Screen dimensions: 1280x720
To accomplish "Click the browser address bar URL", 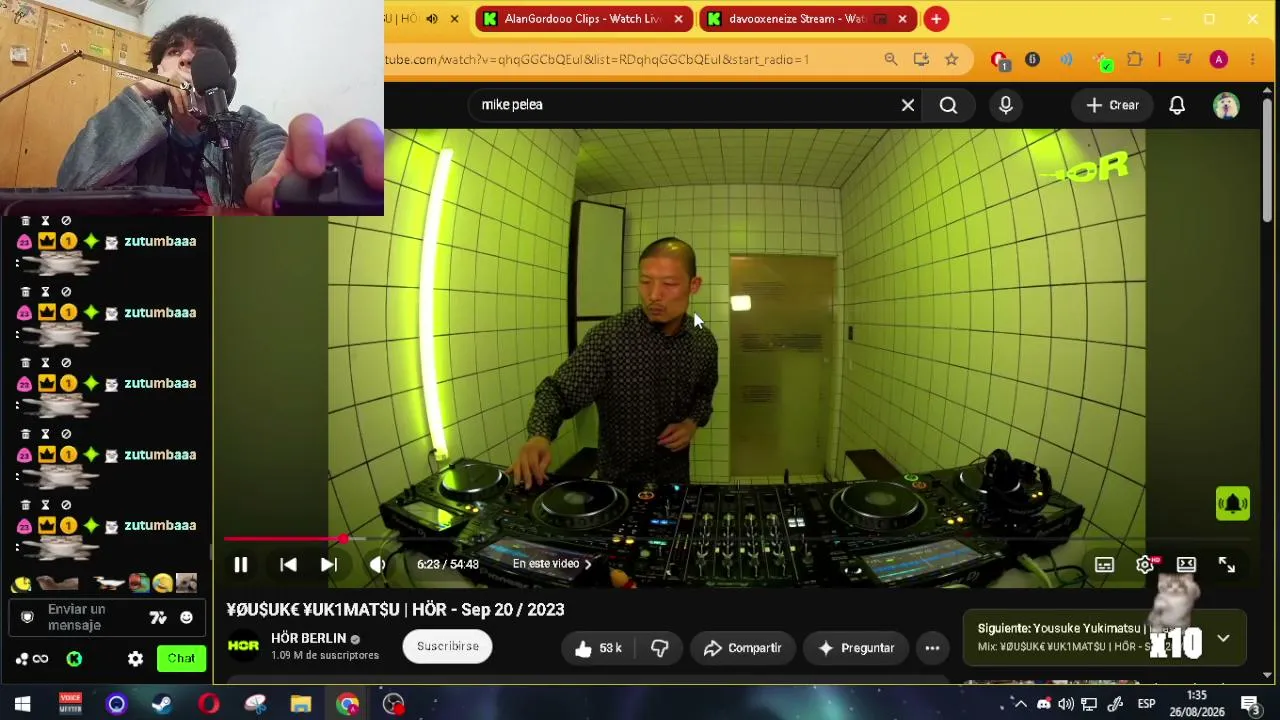I will pyautogui.click(x=597, y=60).
